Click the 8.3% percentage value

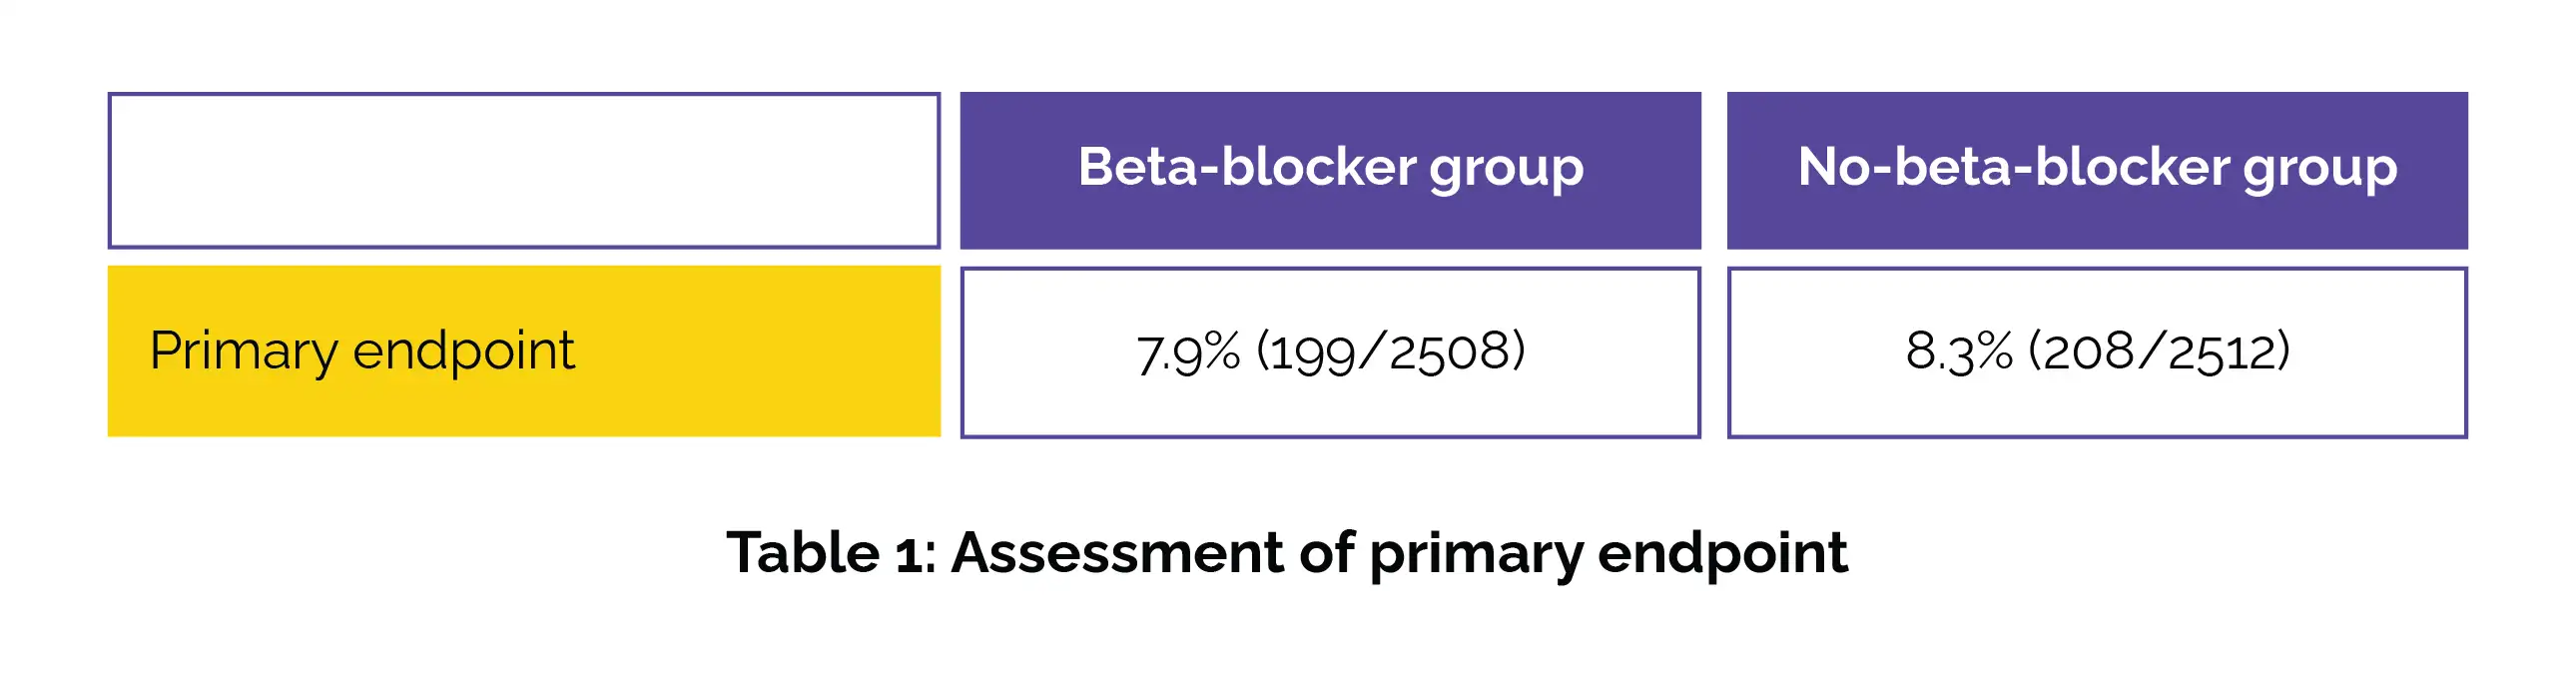click(x=1958, y=352)
